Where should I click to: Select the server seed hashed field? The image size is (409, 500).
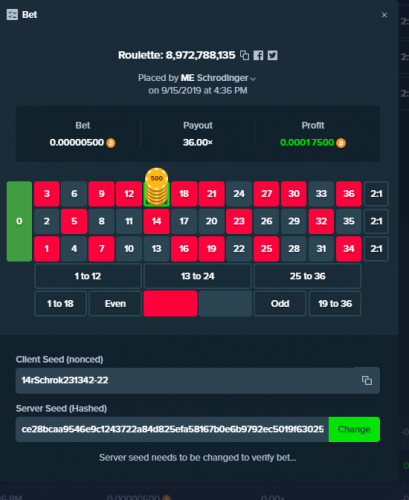[172, 429]
